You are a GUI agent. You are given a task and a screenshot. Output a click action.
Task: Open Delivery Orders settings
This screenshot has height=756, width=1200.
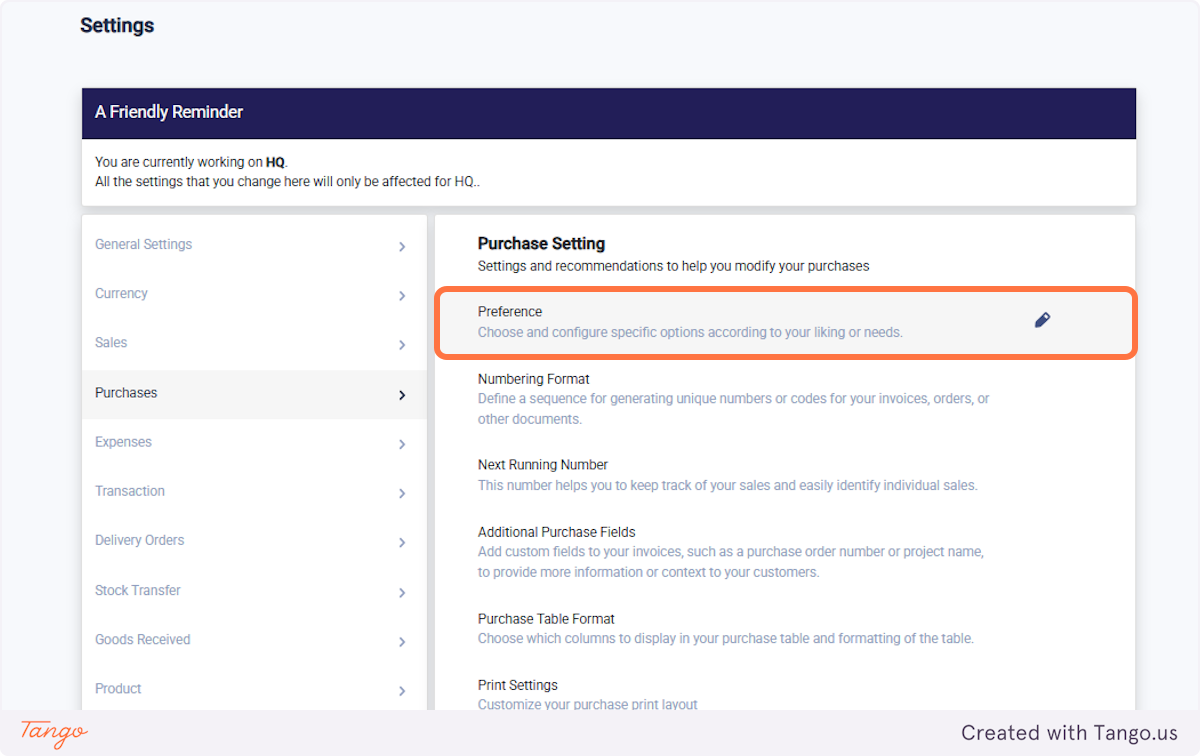(x=254, y=541)
